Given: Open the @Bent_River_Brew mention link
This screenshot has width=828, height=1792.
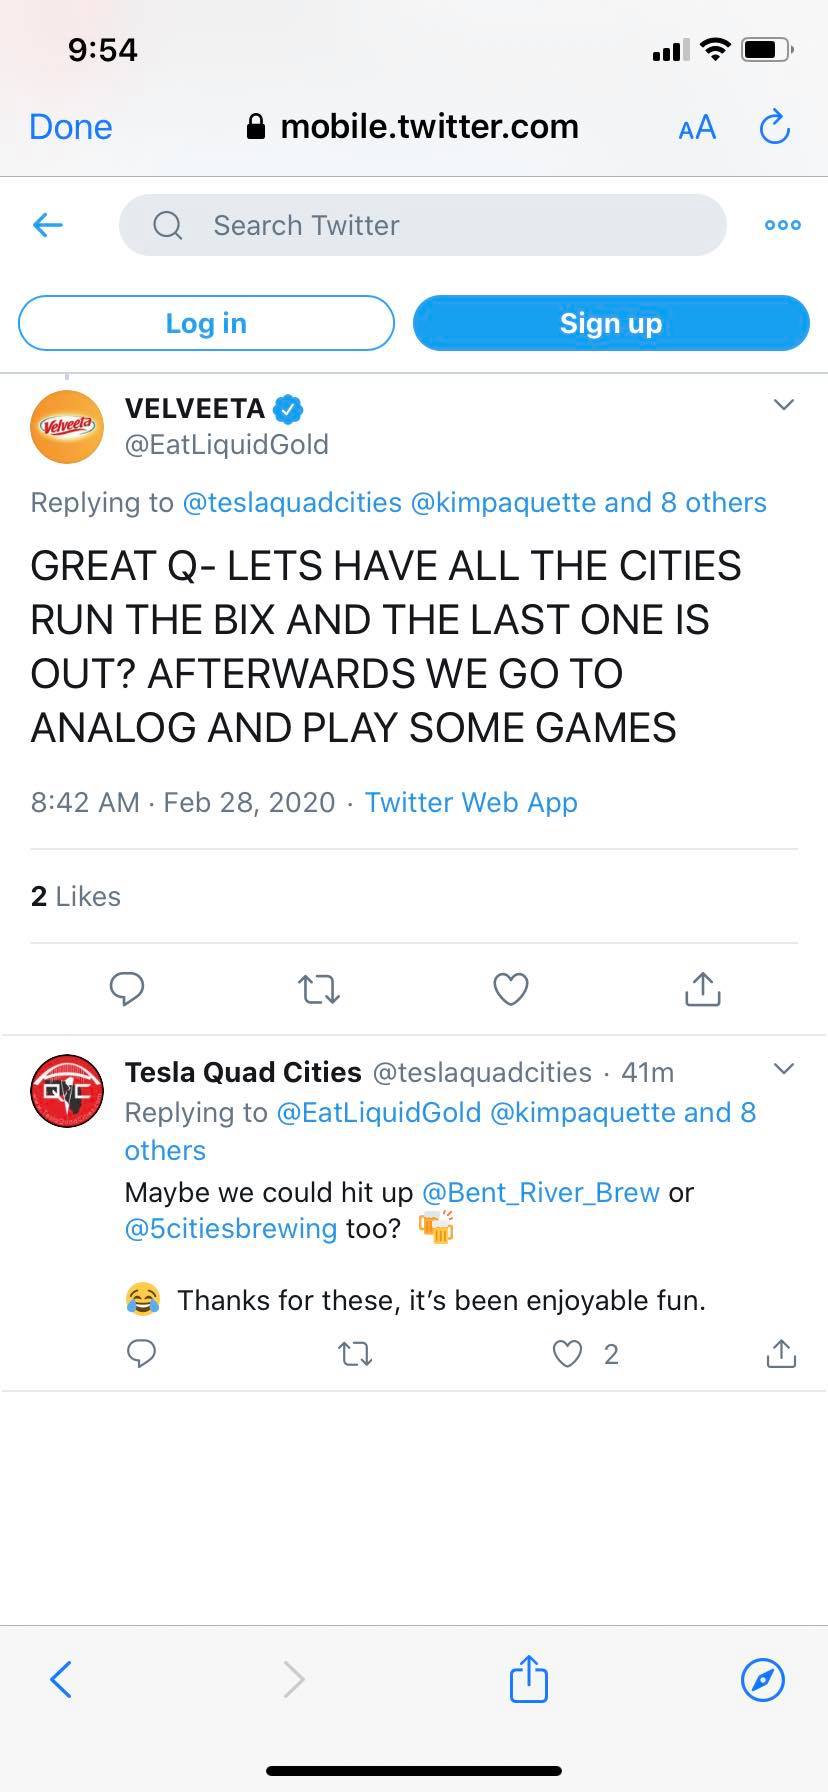Looking at the screenshot, I should click(541, 1192).
